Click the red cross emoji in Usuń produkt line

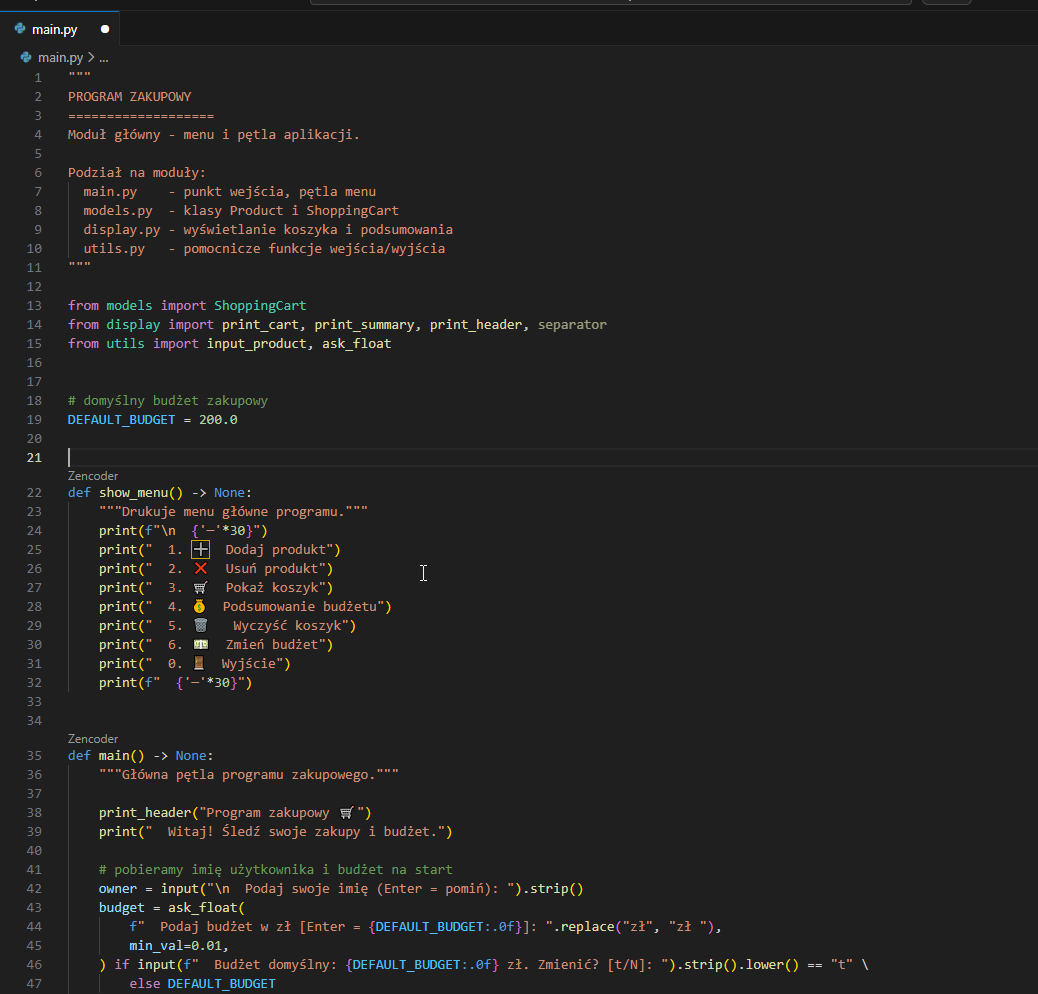click(x=201, y=568)
